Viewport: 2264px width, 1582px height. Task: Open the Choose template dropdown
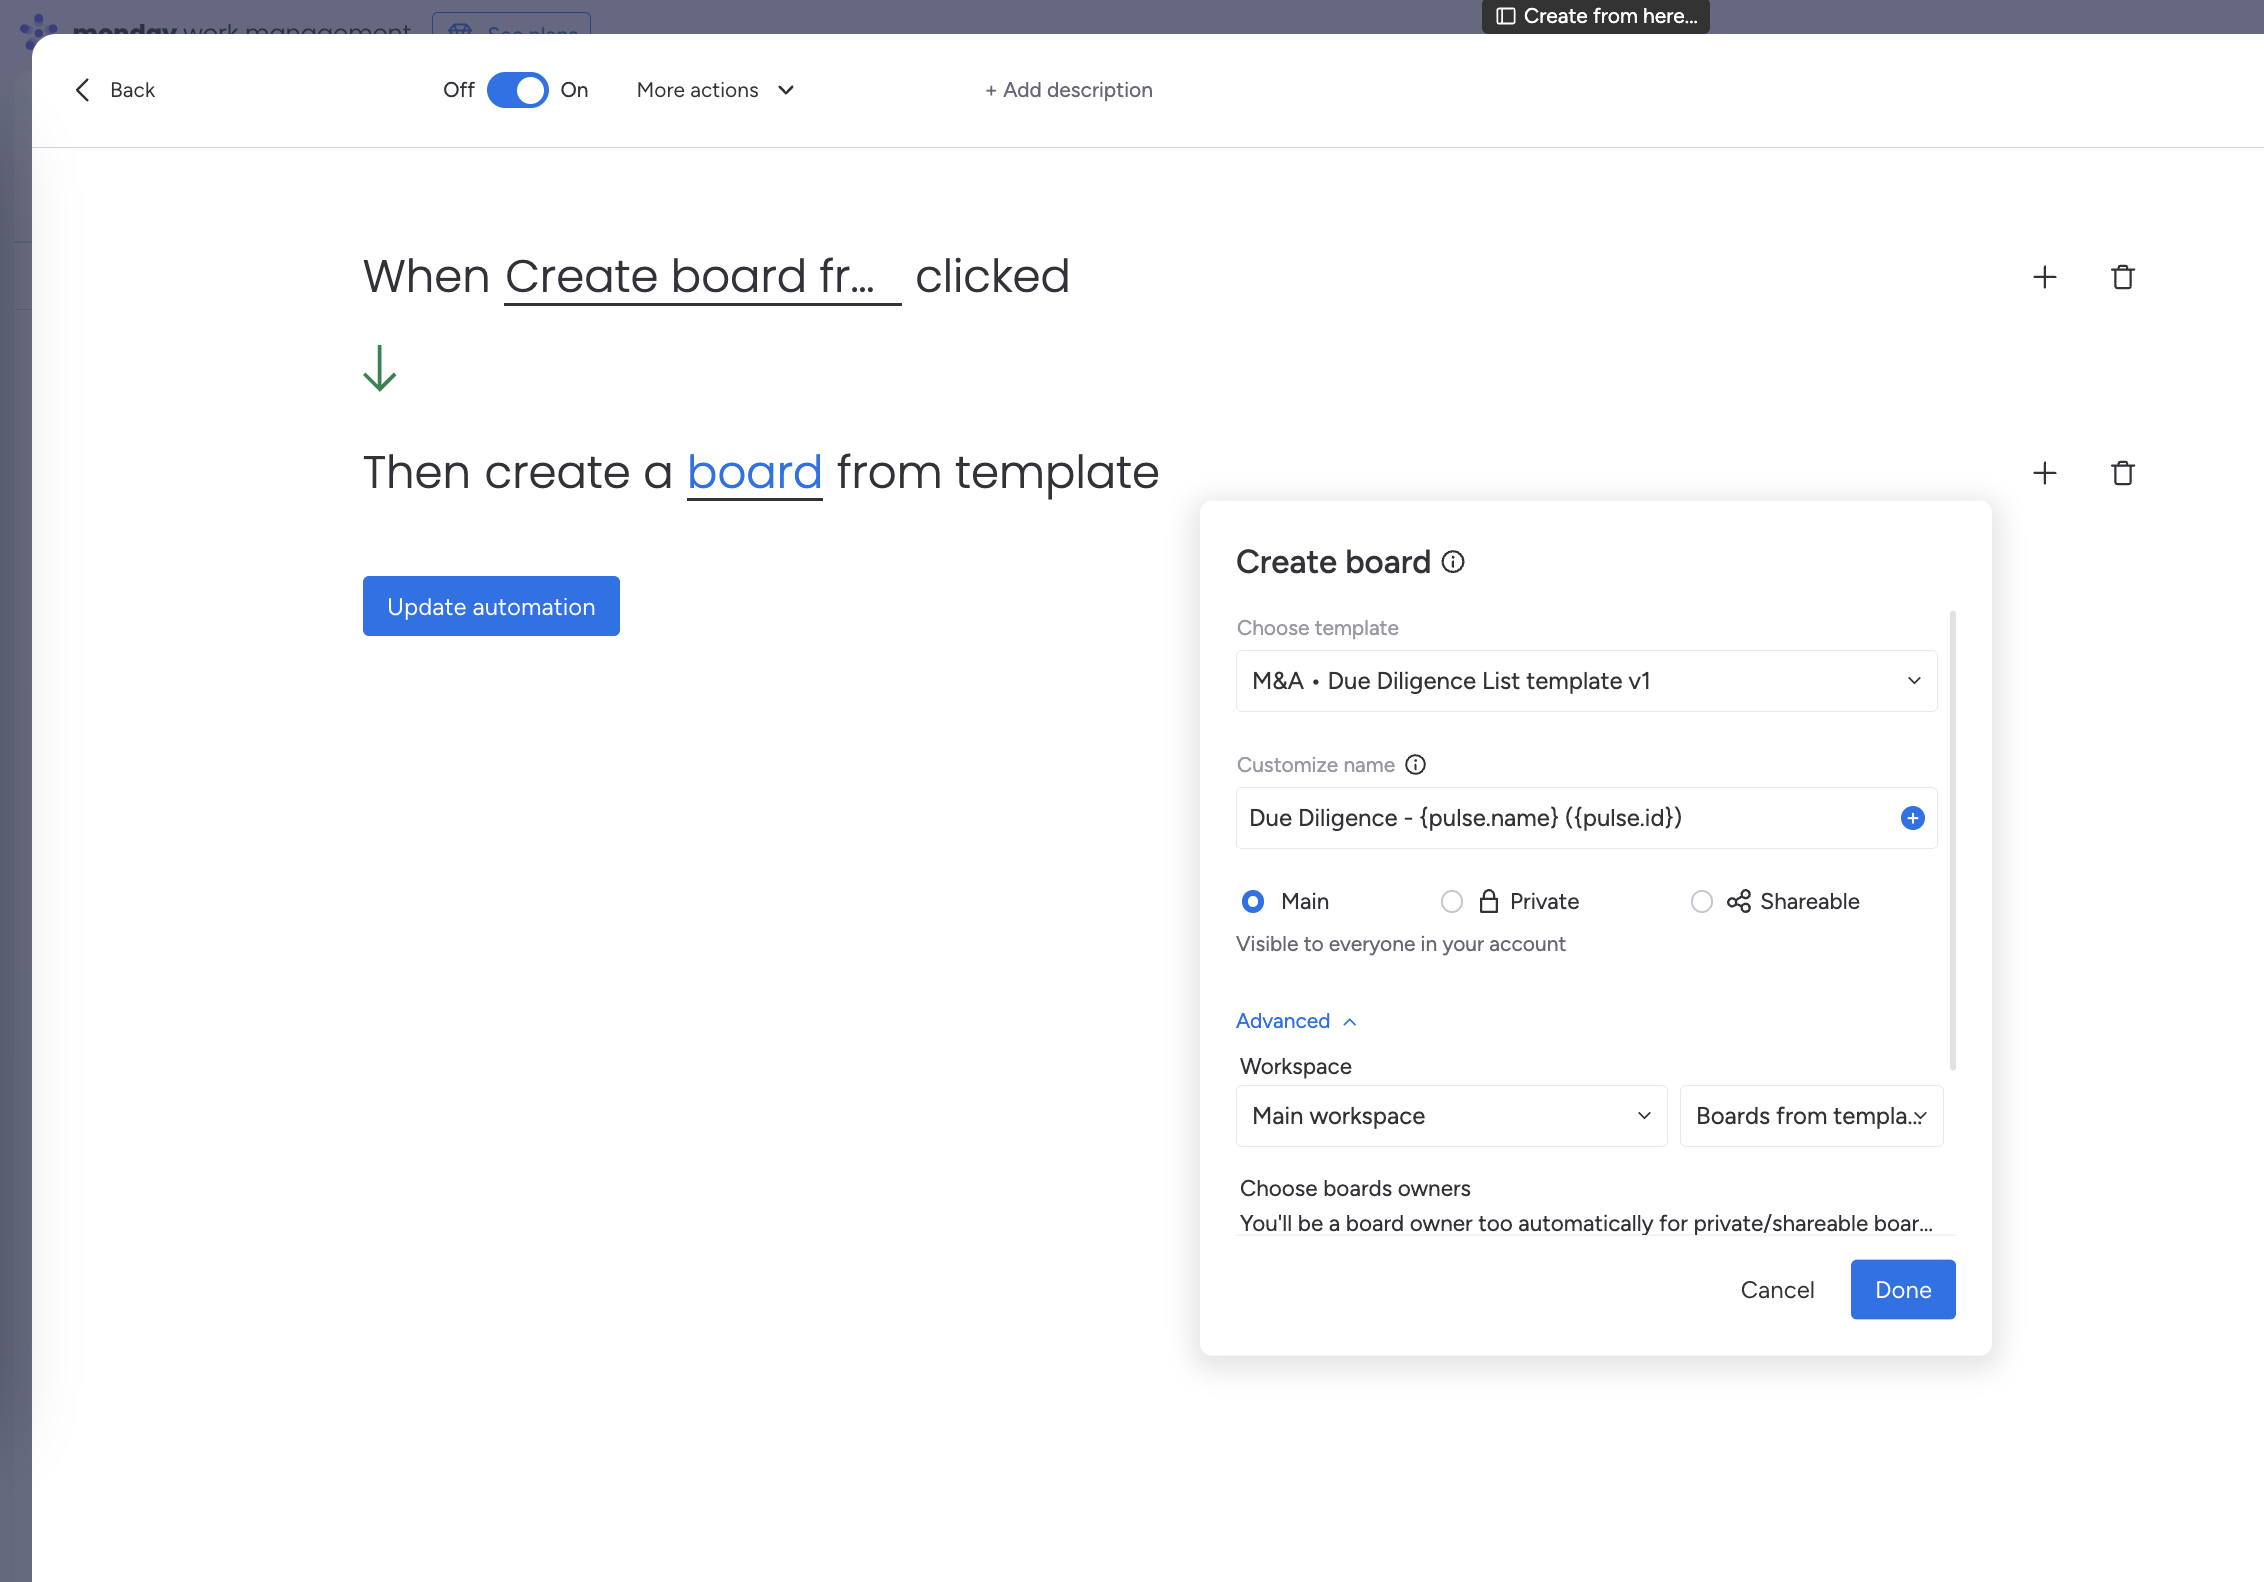(1586, 681)
